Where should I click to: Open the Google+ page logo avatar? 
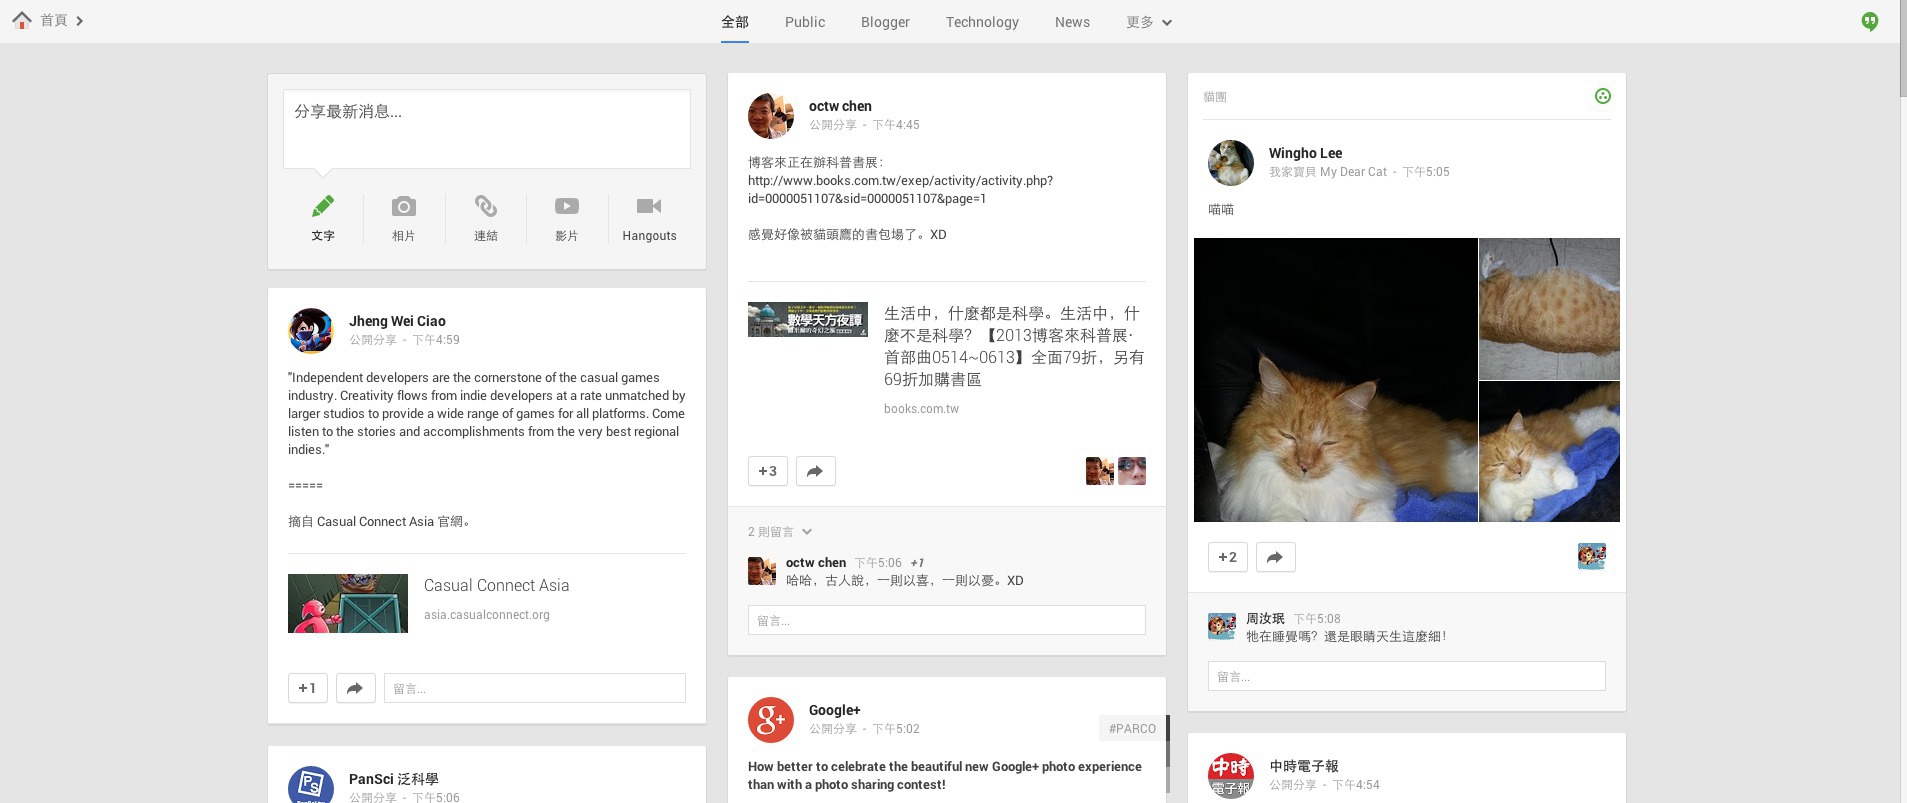coord(771,720)
